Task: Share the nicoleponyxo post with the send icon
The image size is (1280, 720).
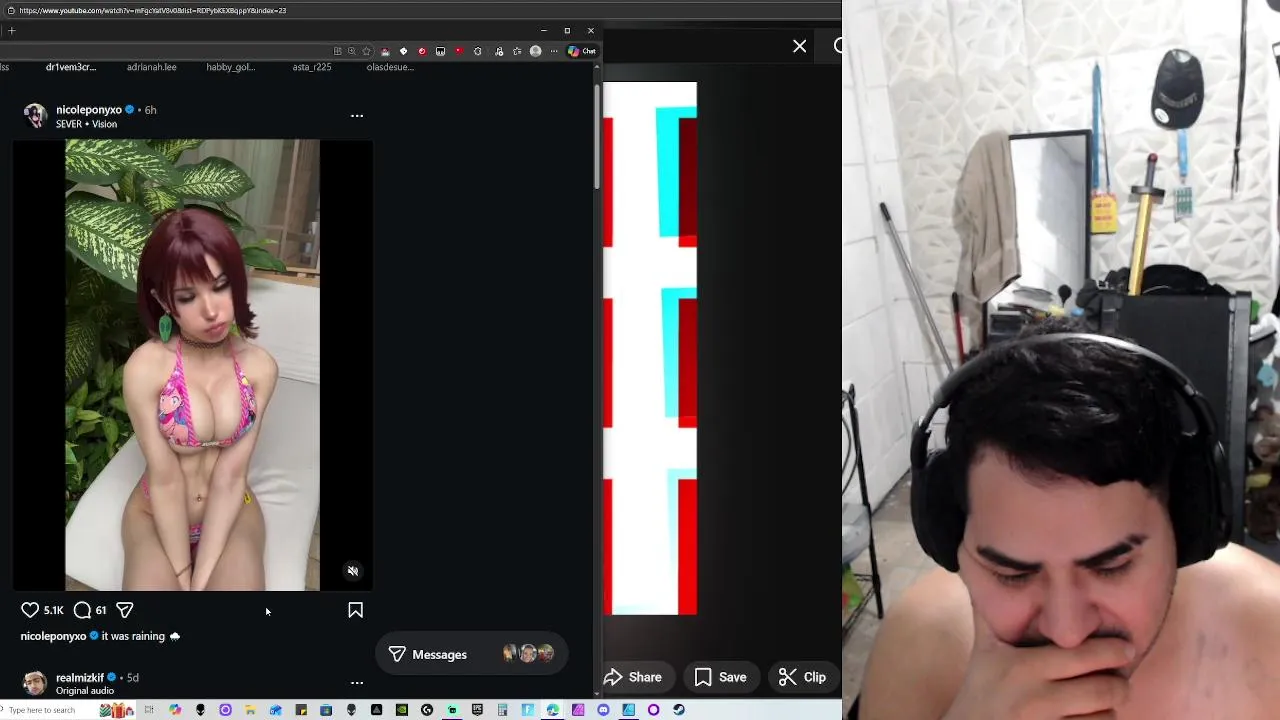Action: [125, 610]
